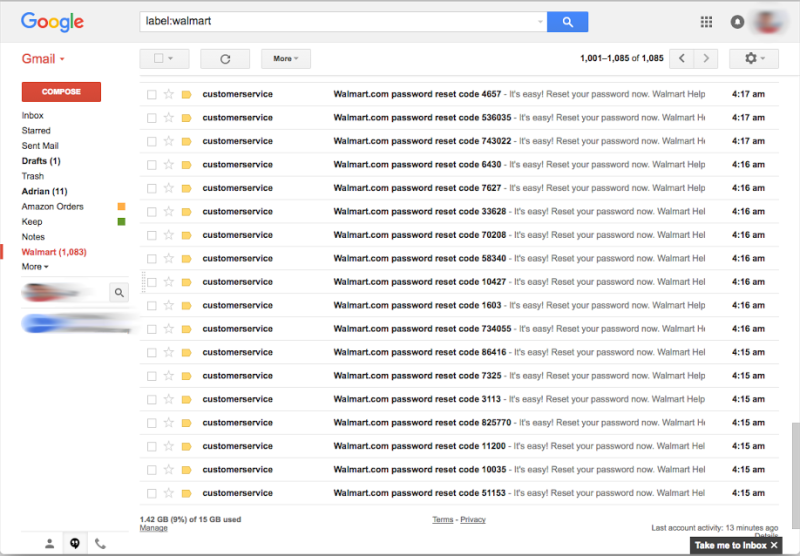Screen dimensions: 800x556
Task: Check the box for reset code 536035 email
Action: [x=152, y=118]
